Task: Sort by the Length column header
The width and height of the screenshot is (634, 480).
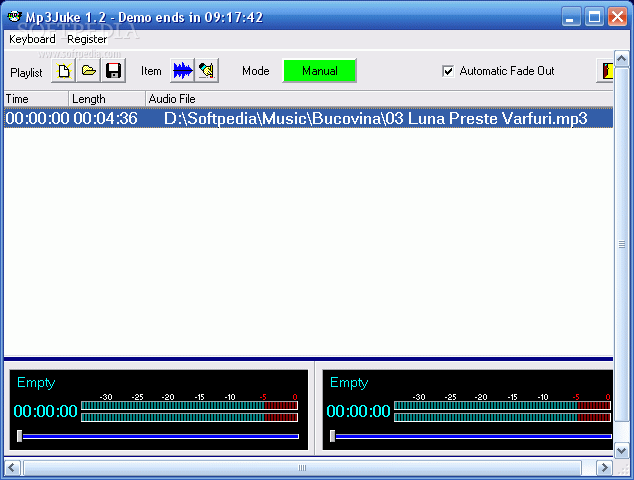Action: click(x=107, y=99)
